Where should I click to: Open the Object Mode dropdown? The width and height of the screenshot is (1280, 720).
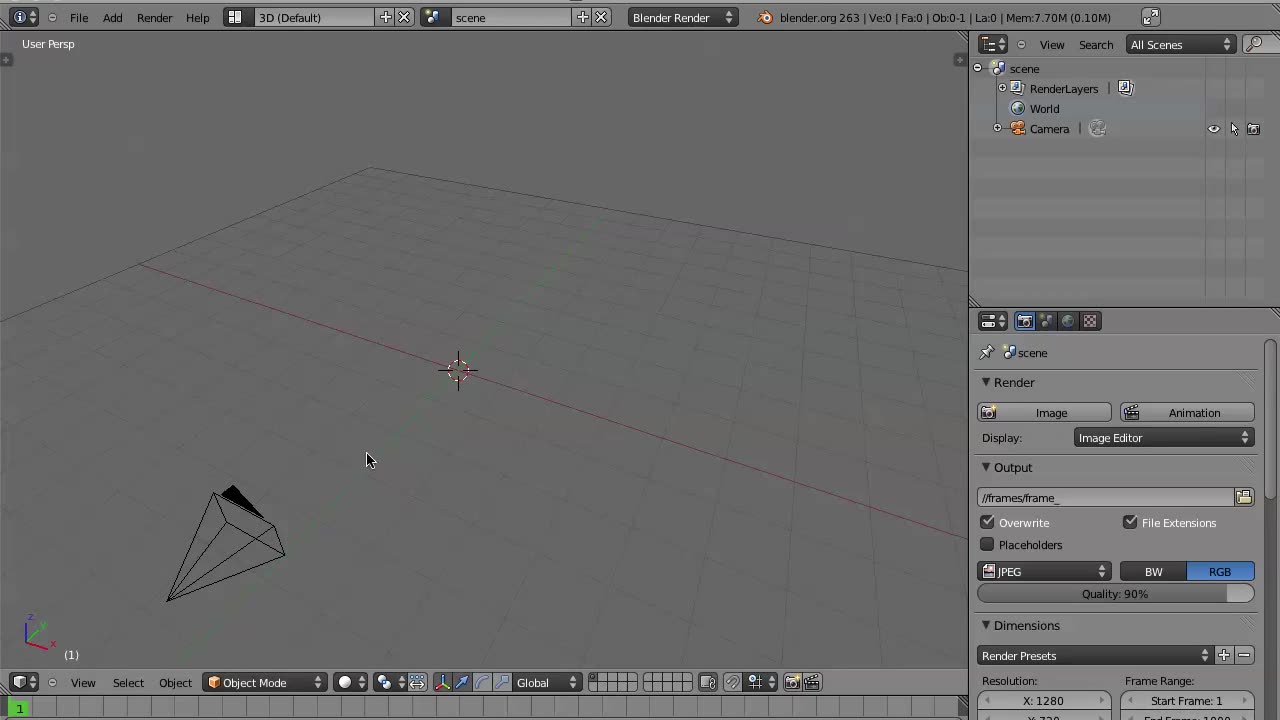tap(265, 682)
